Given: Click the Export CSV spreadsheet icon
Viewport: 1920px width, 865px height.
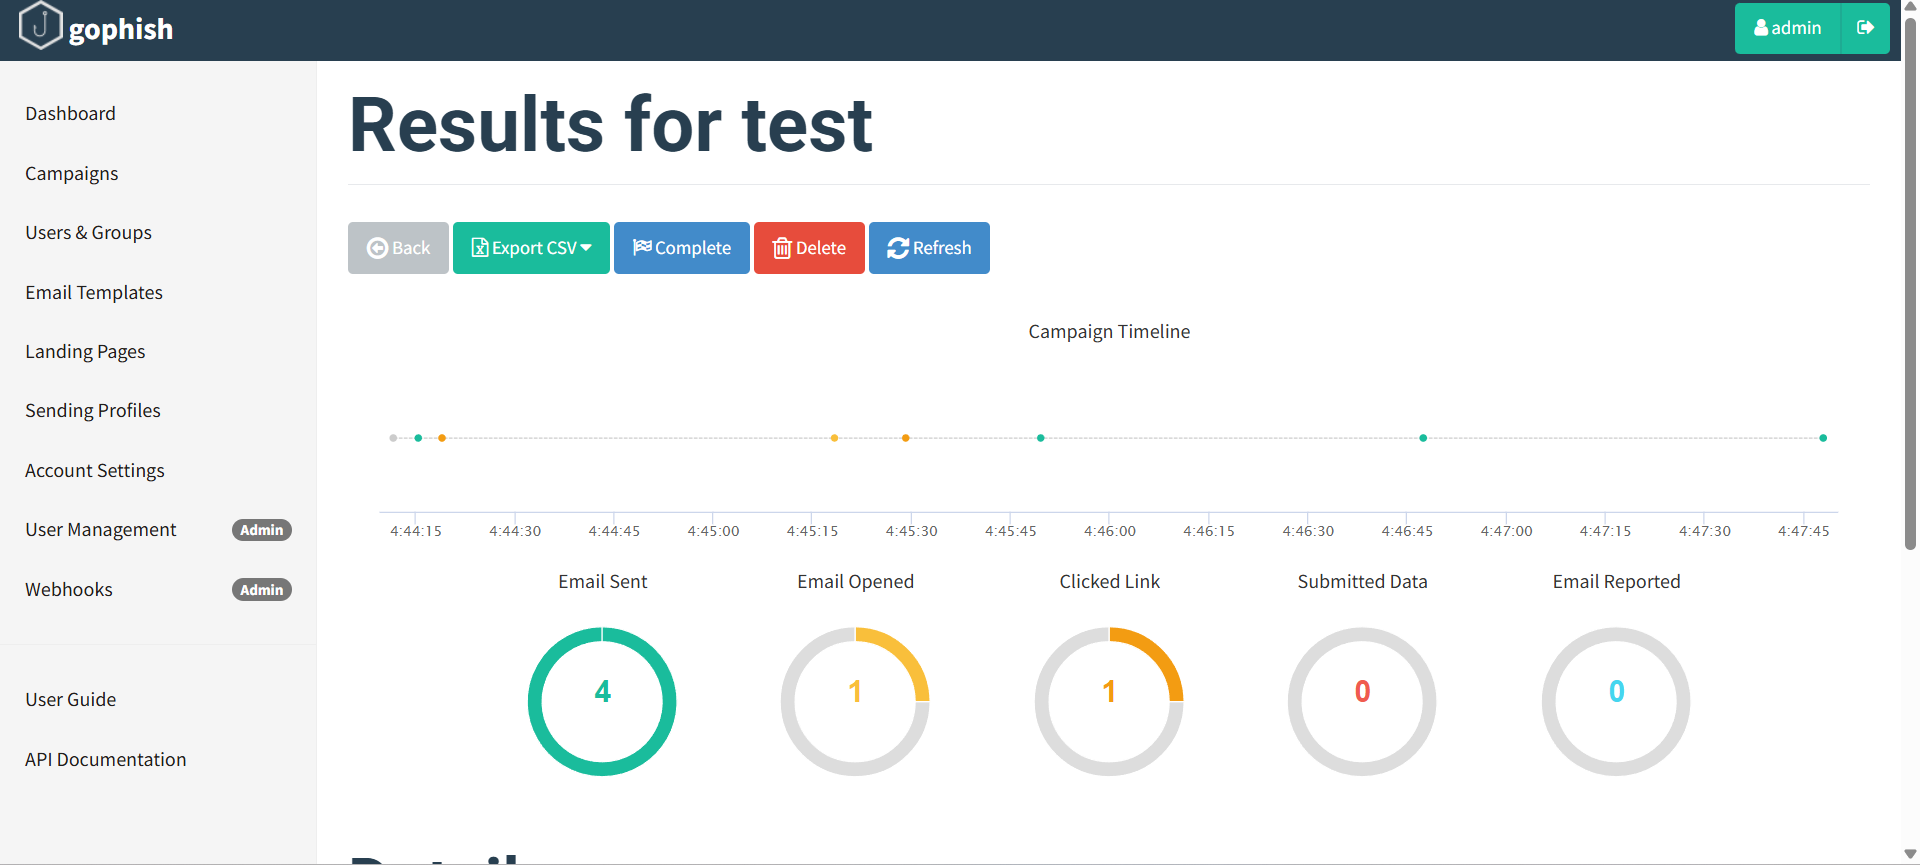Looking at the screenshot, I should [480, 248].
